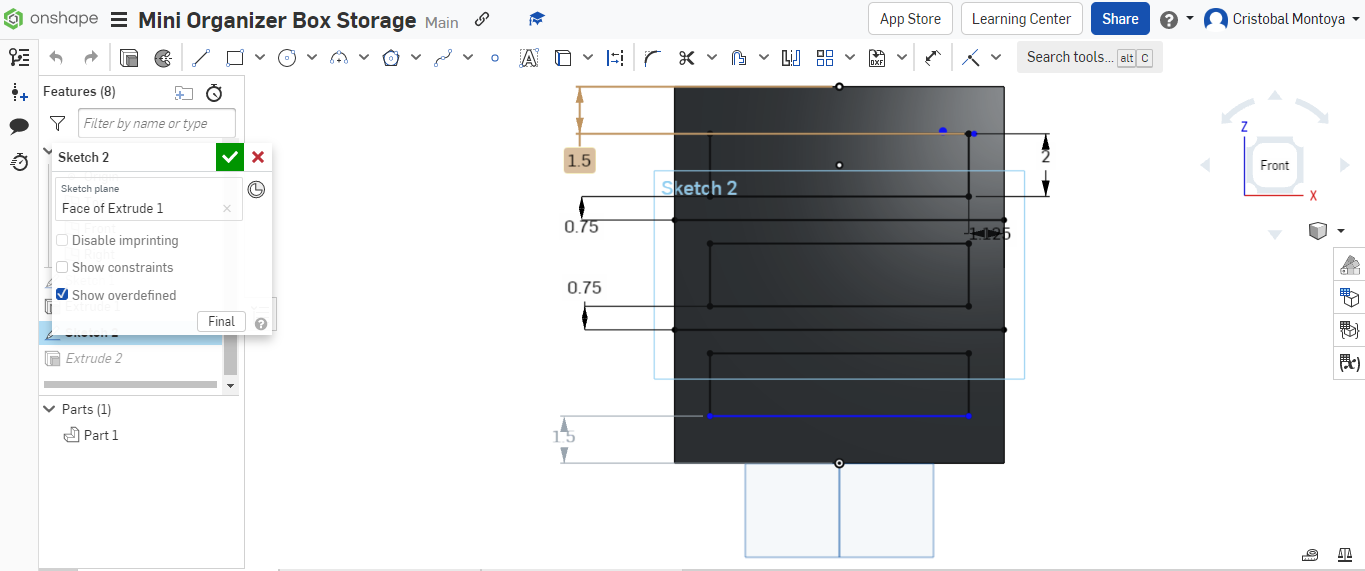
Task: Select the Mirror tool
Action: (x=791, y=58)
